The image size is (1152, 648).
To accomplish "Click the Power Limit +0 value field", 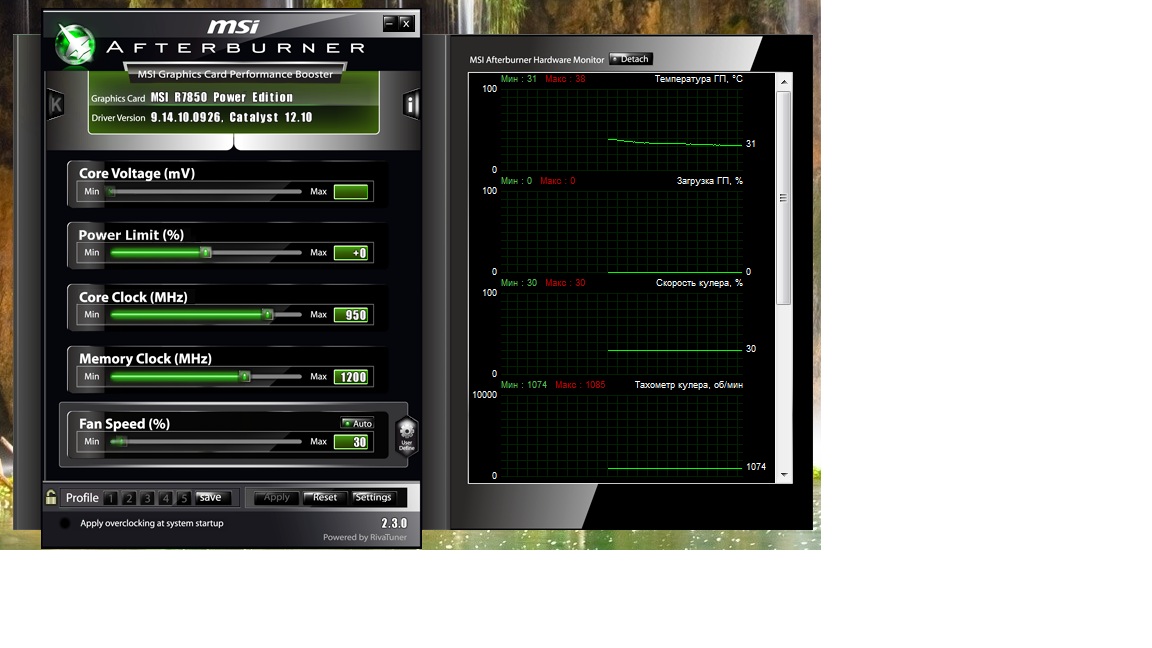I will (351, 253).
